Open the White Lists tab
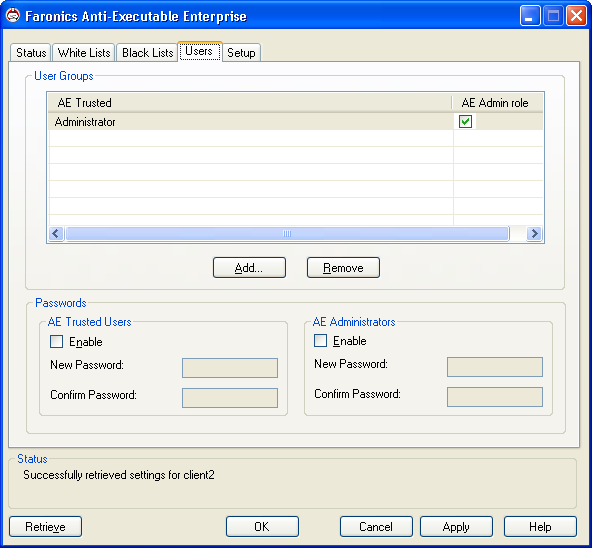 pos(84,52)
